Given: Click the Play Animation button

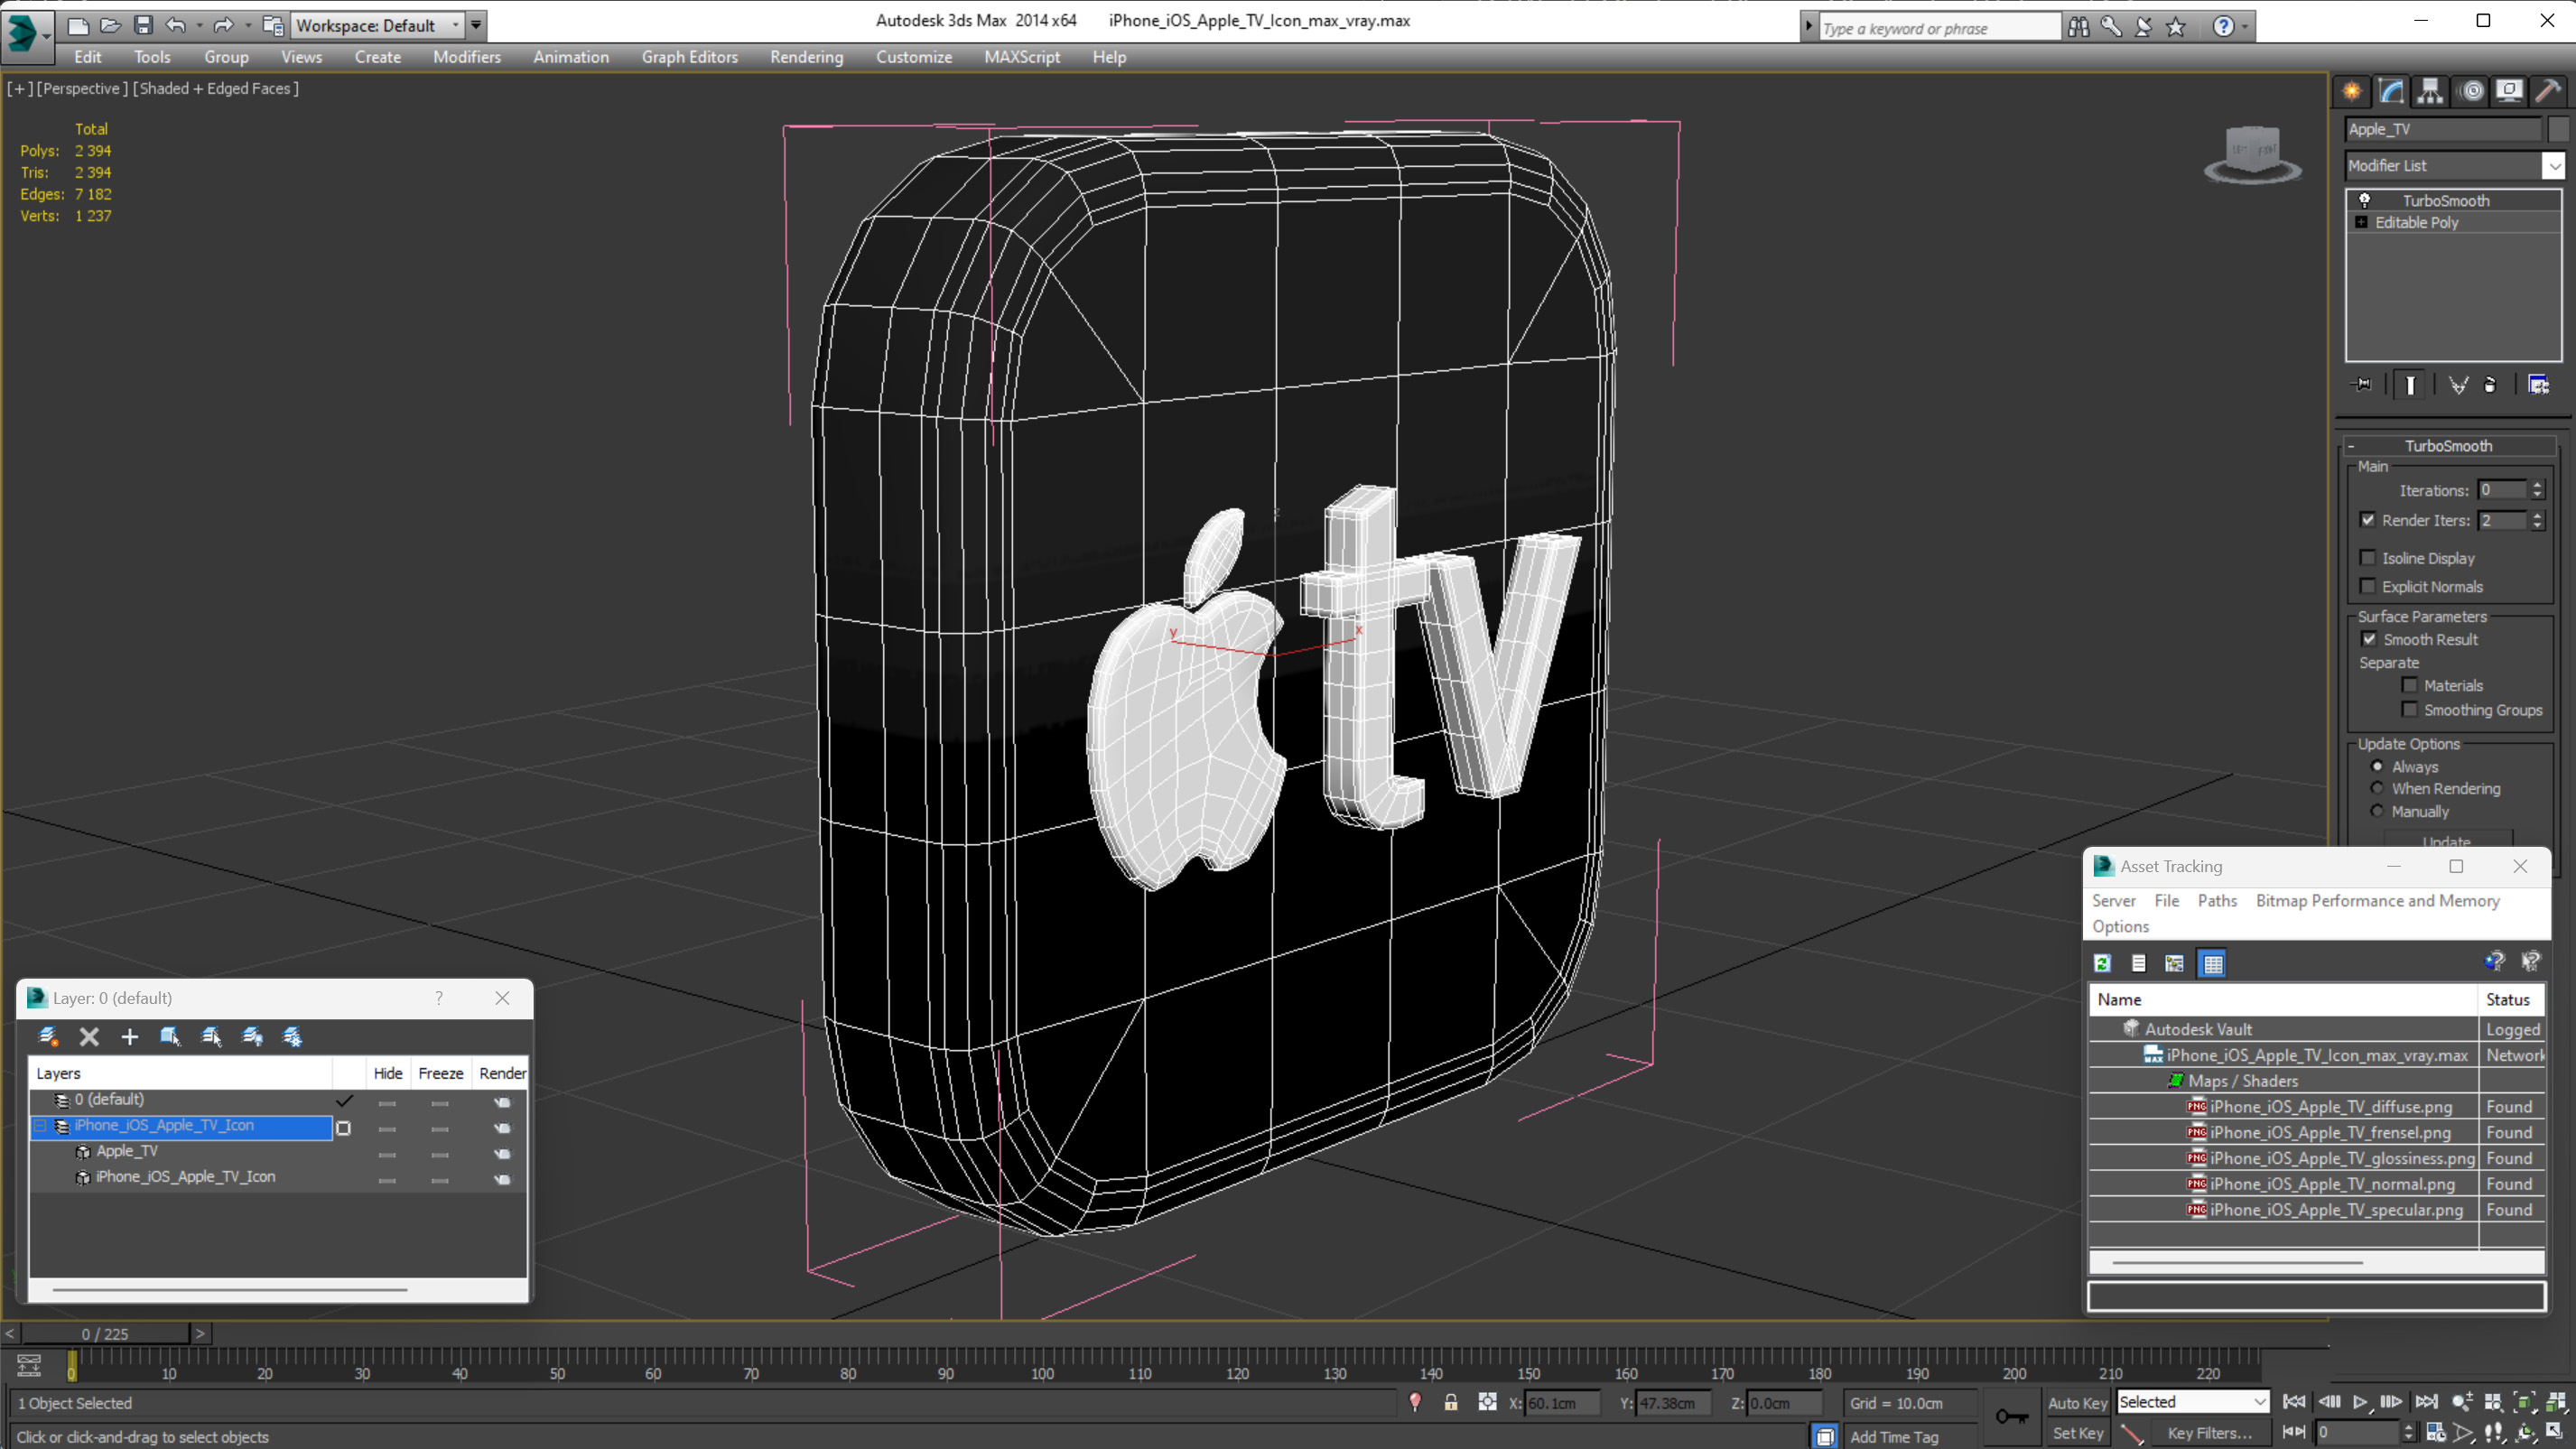Looking at the screenshot, I should 2360,1402.
